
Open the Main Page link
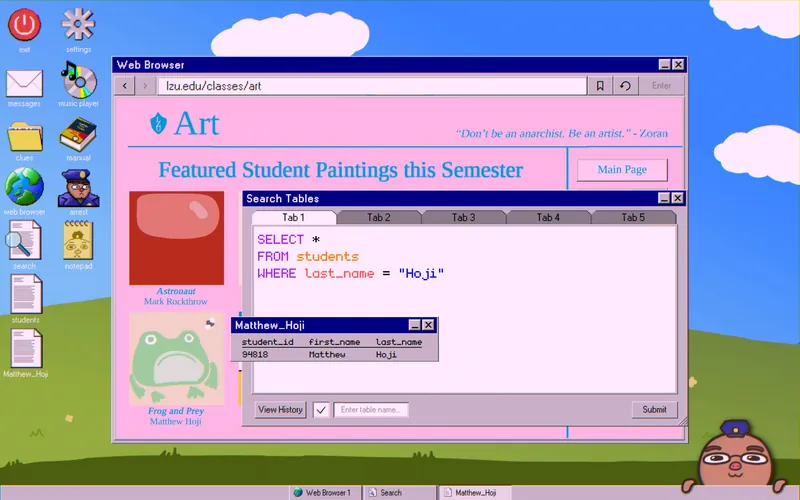pyautogui.click(x=622, y=170)
